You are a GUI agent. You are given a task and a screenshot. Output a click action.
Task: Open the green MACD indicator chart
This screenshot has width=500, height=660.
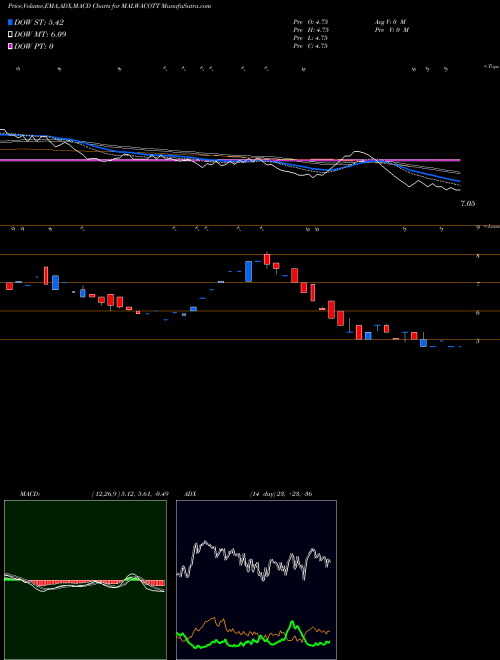[x=85, y=580]
